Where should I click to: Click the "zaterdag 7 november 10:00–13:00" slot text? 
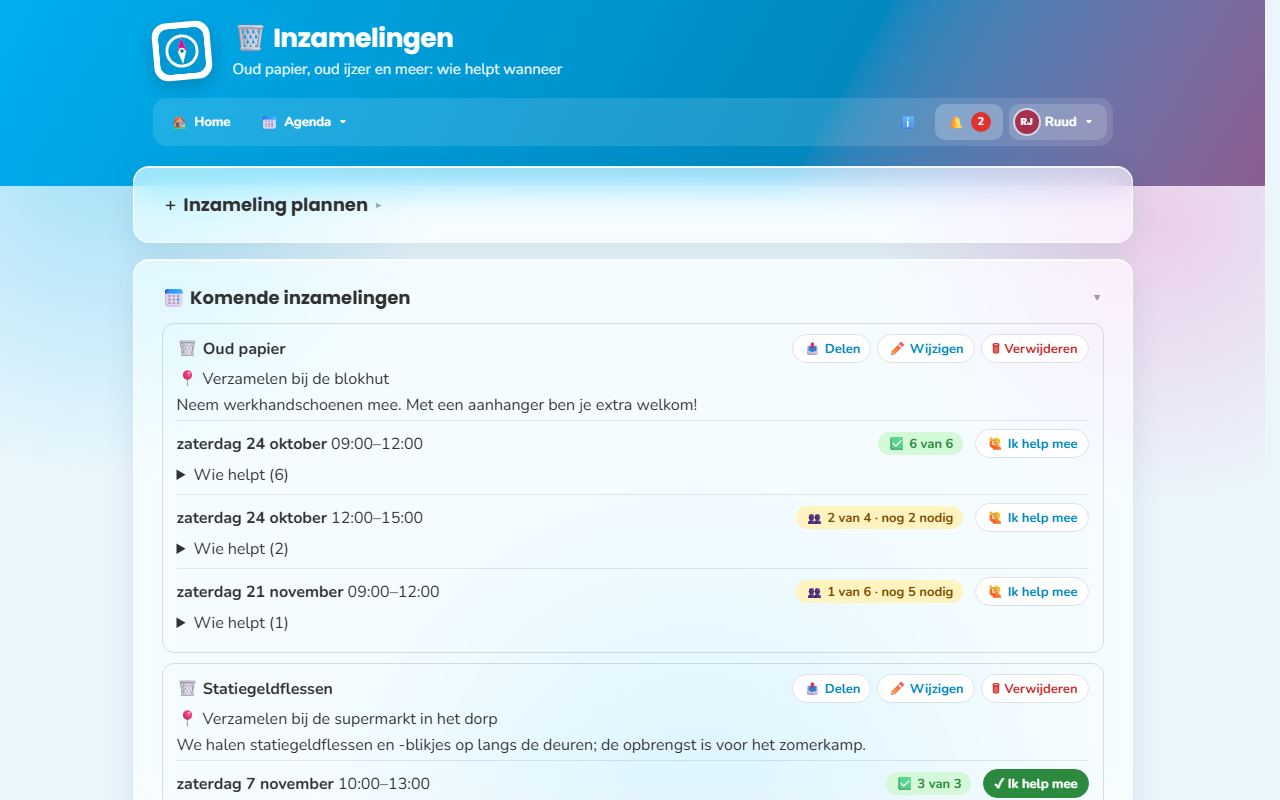tap(303, 784)
